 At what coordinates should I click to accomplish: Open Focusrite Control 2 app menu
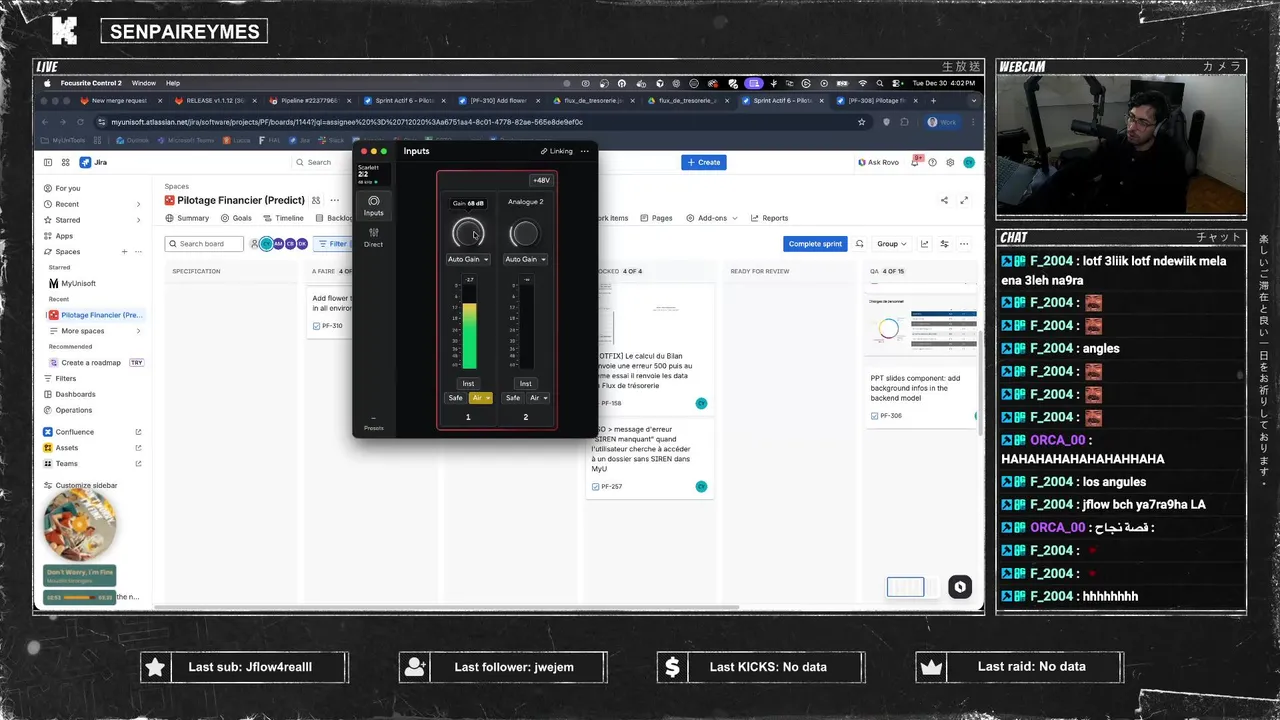pos(91,83)
